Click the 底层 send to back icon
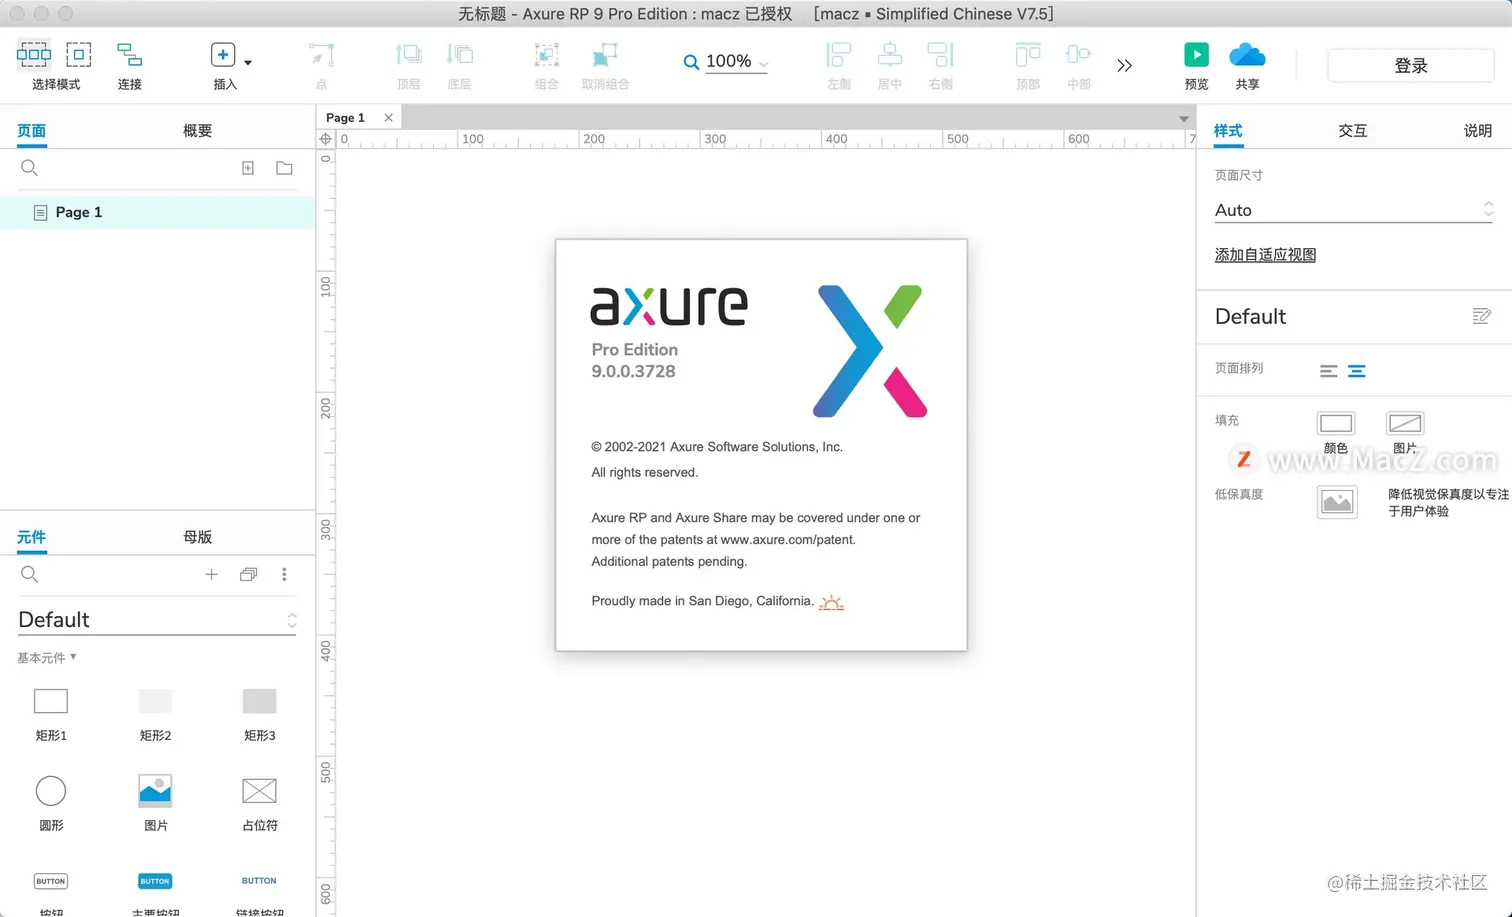1512x917 pixels. click(460, 54)
